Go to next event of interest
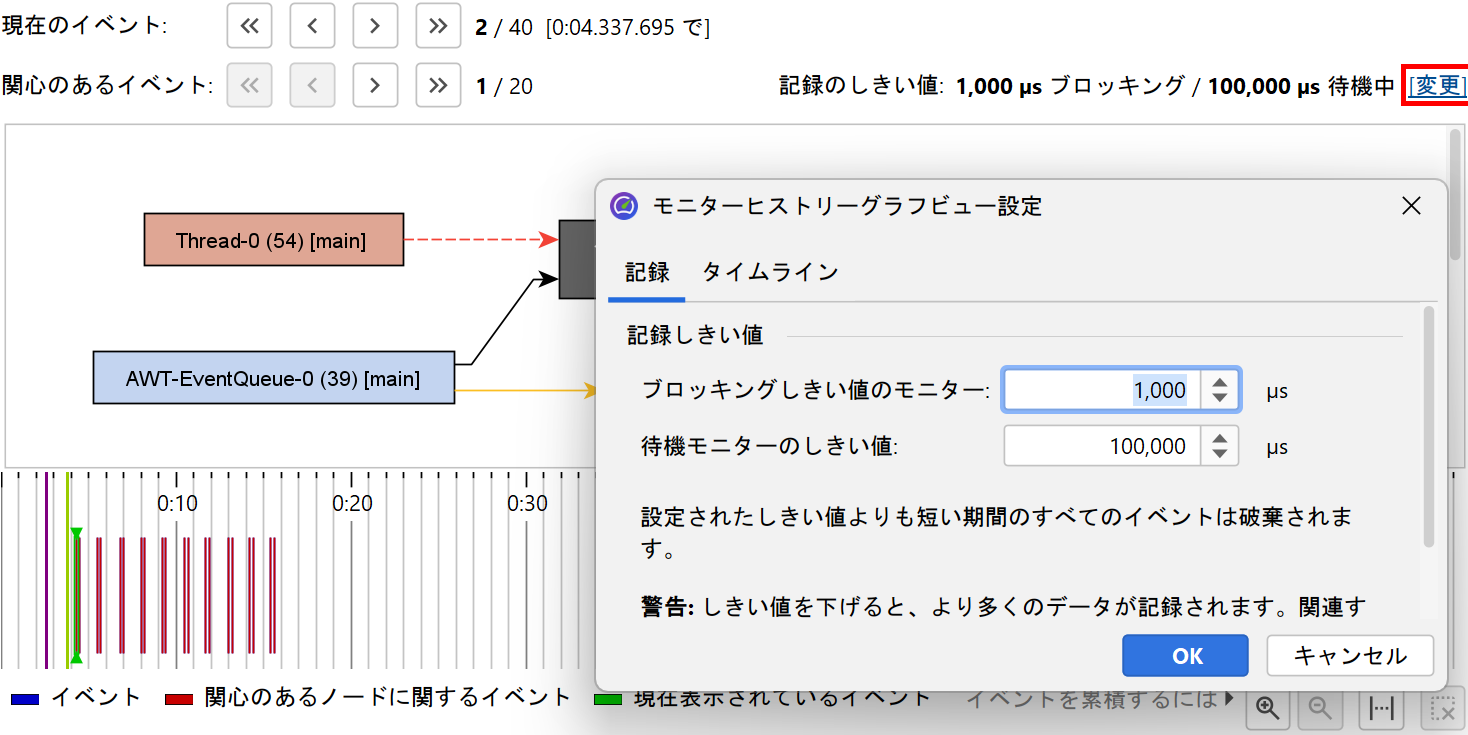1468x735 pixels. pos(375,86)
